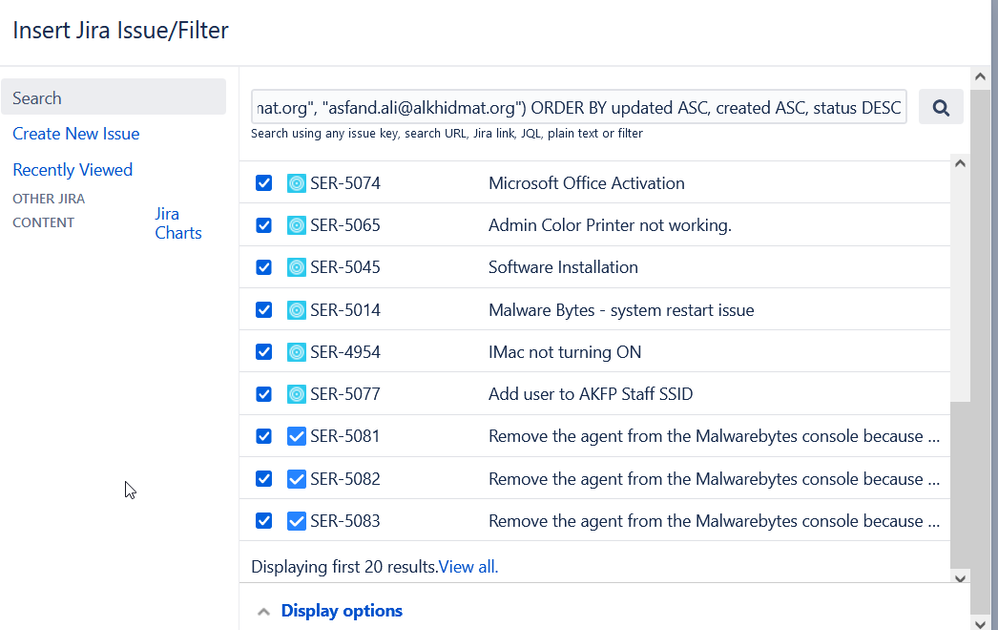The height and width of the screenshot is (630, 998).
Task: Click the task type icon for SER-5083
Action: pyautogui.click(x=296, y=521)
